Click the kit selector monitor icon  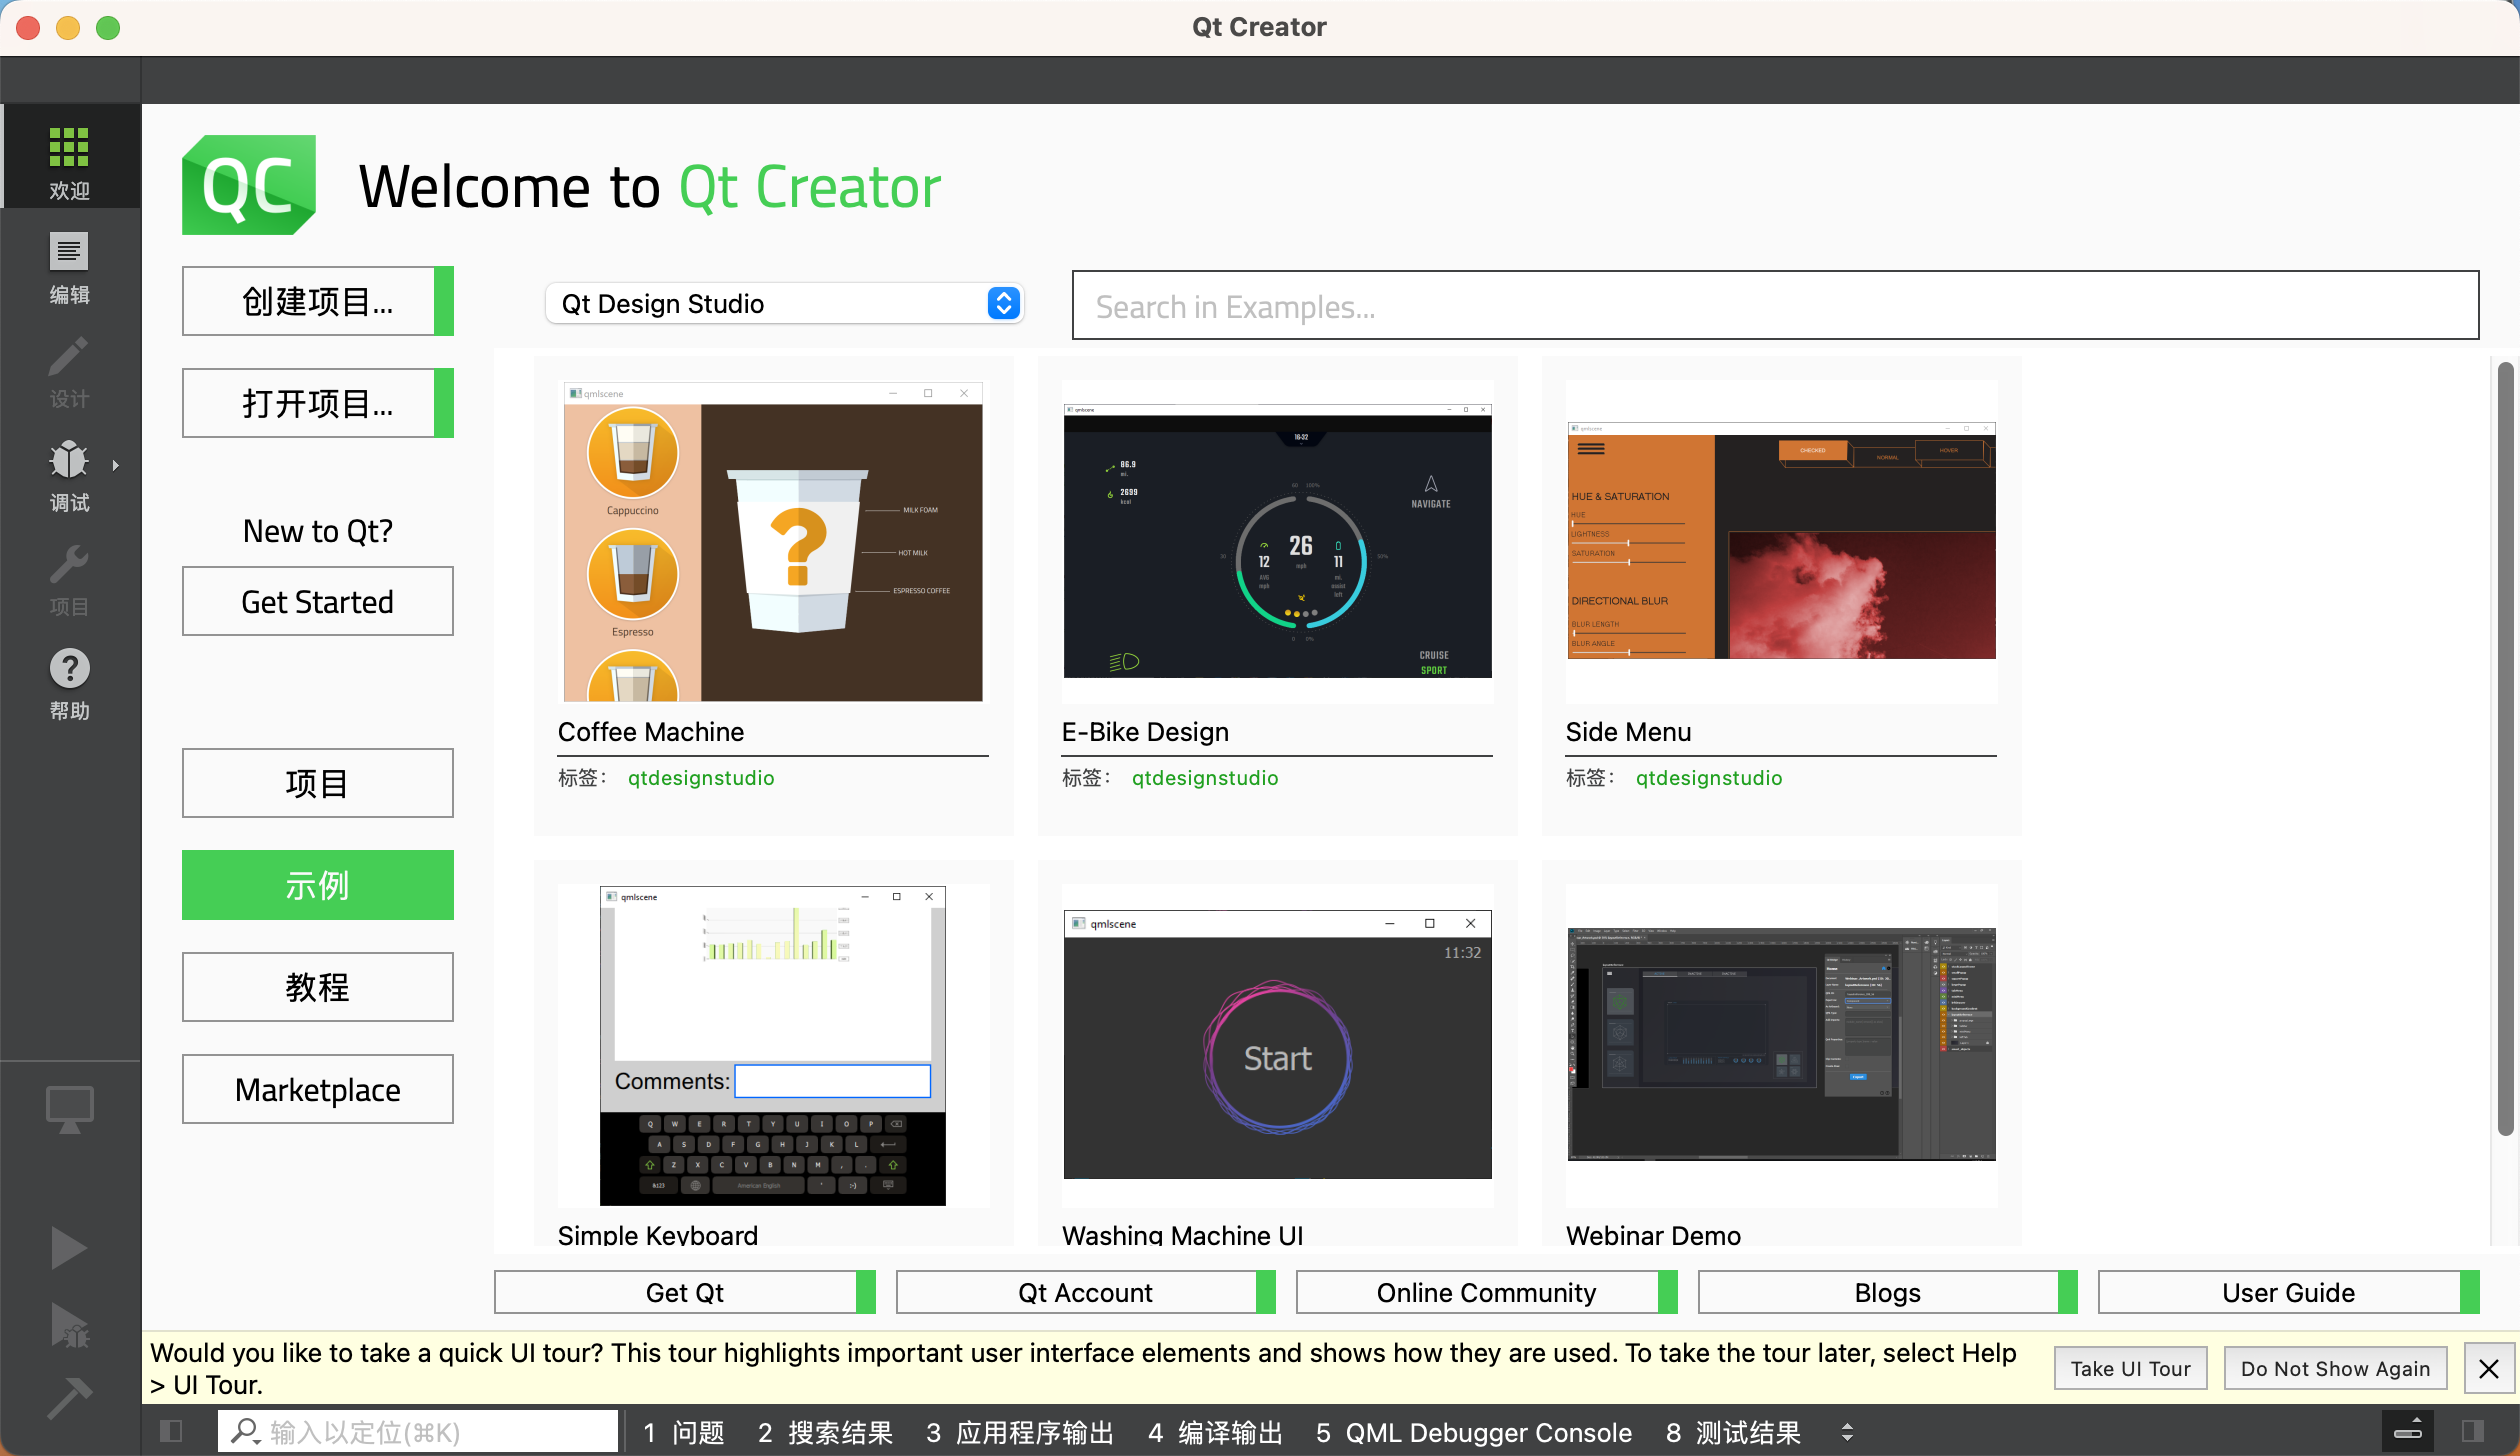[x=70, y=1109]
